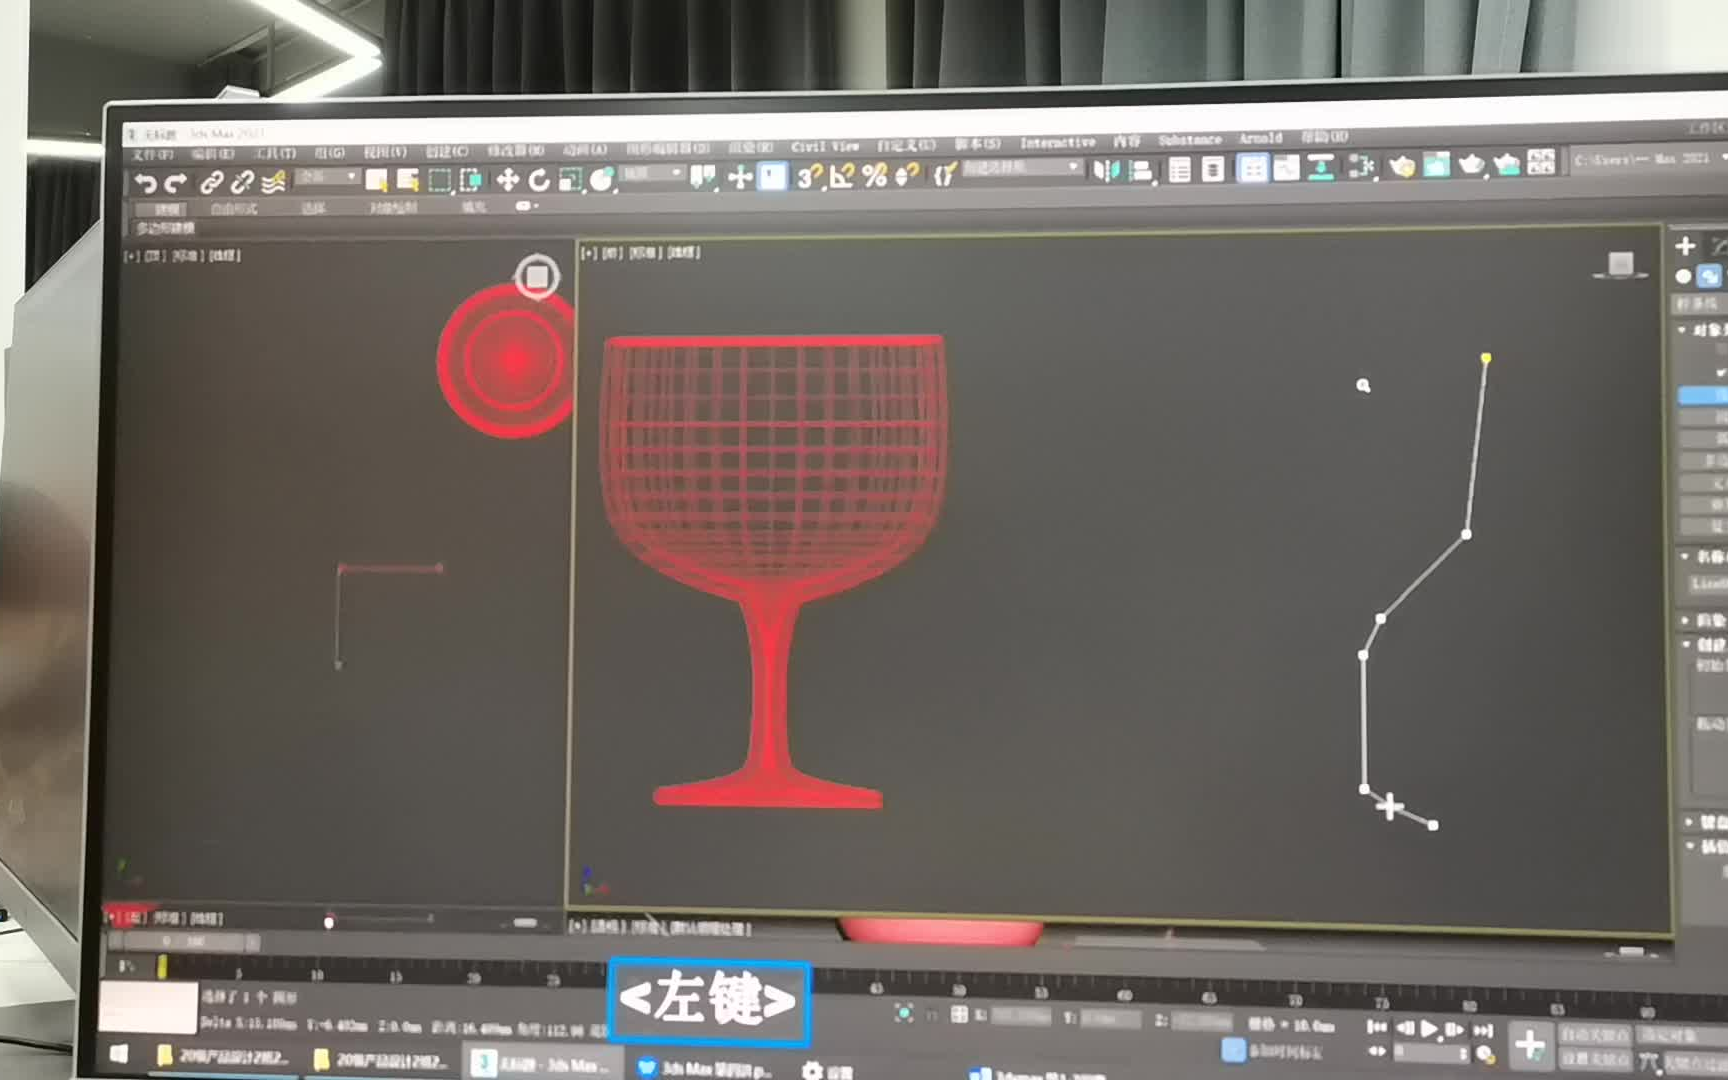This screenshot has width=1728, height=1080.
Task: Open the 文件(F) menu
Action: tap(153, 154)
